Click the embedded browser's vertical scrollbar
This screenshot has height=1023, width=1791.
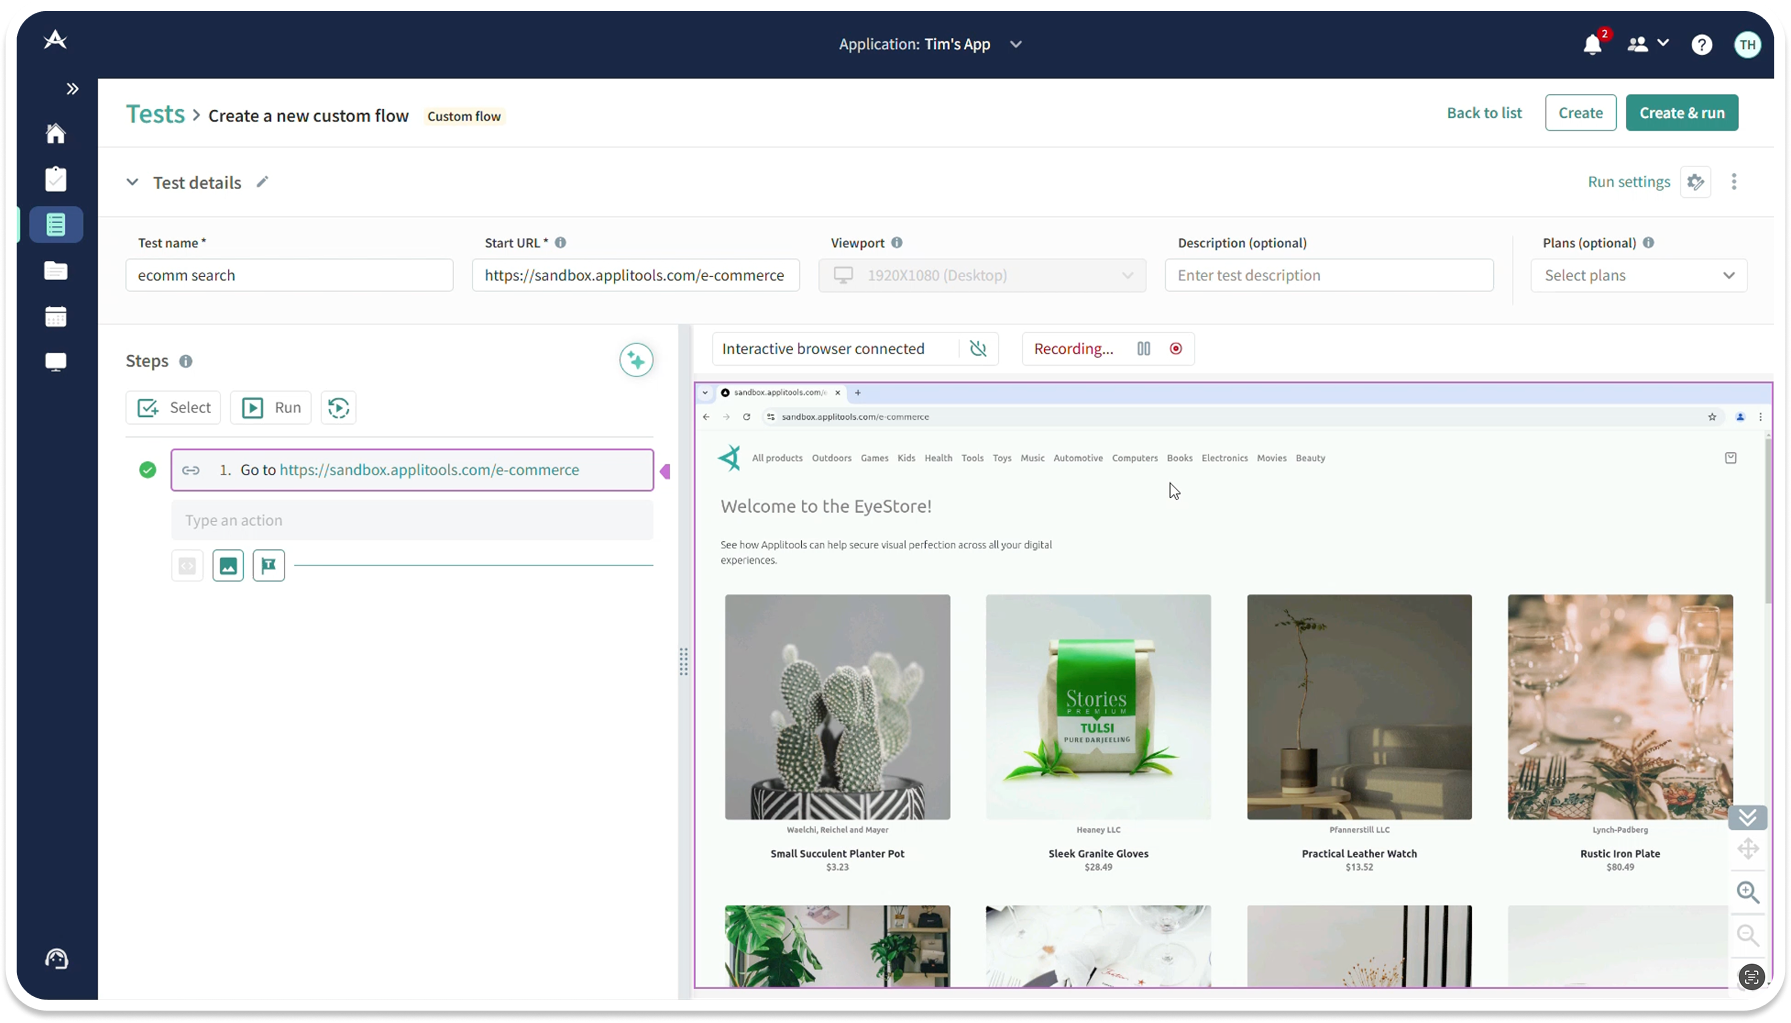[x=1766, y=520]
